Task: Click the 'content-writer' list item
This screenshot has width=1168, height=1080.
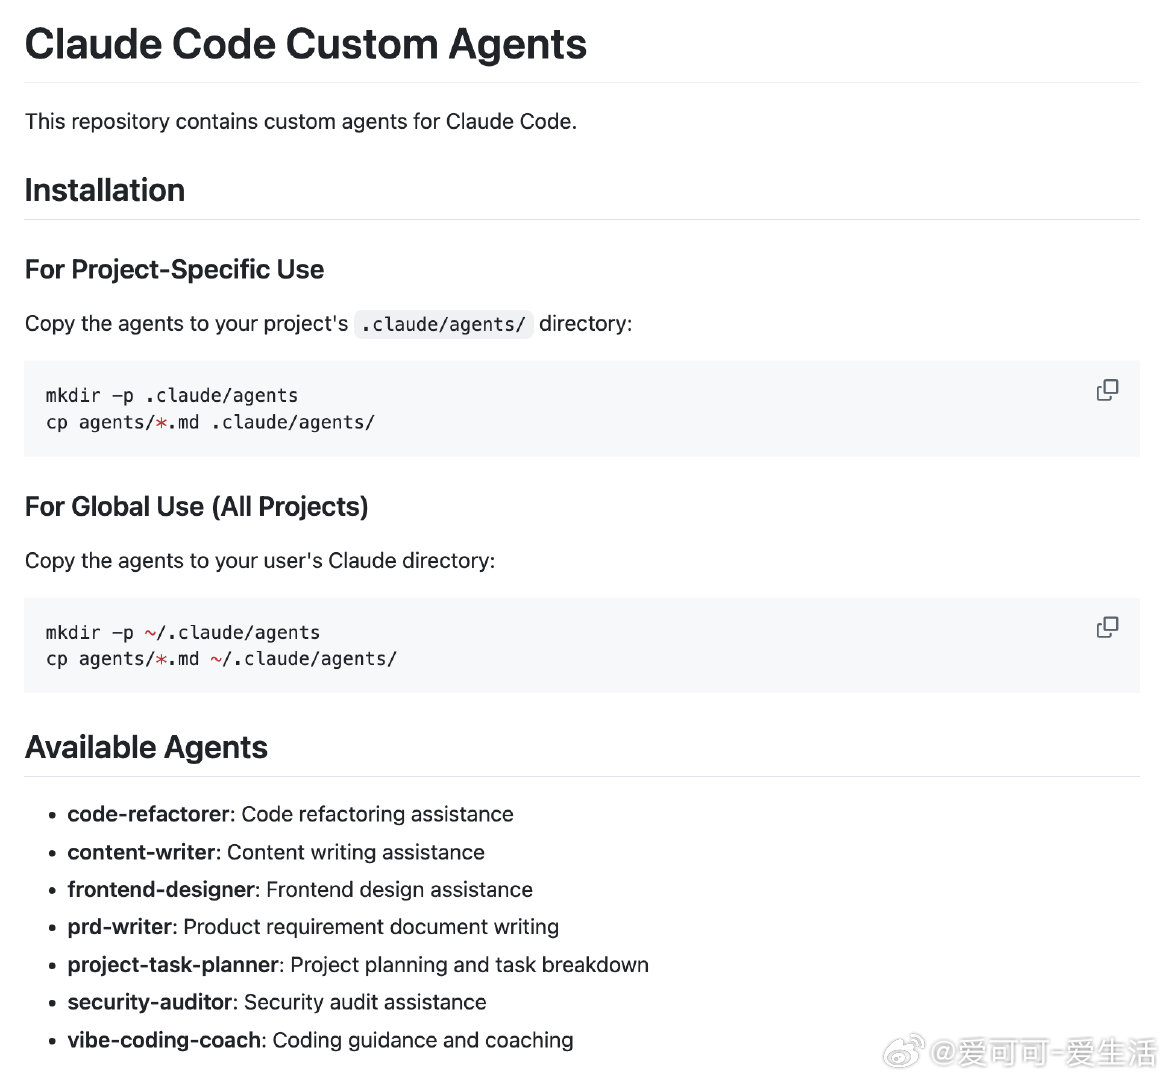Action: point(276,852)
